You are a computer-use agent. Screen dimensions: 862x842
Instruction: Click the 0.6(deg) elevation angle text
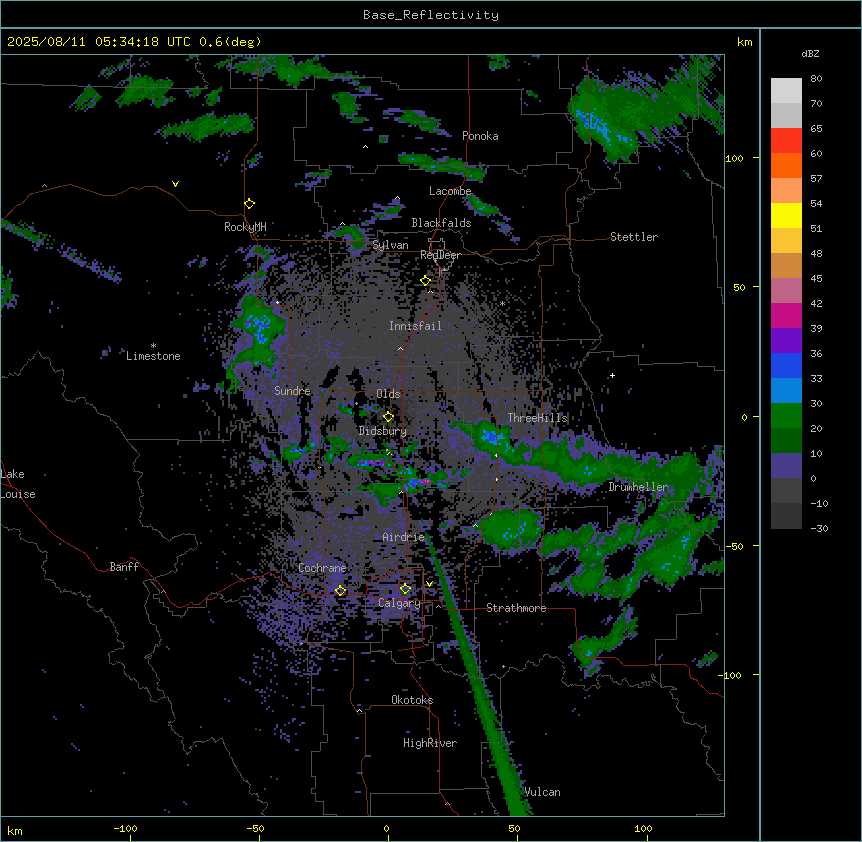click(230, 42)
